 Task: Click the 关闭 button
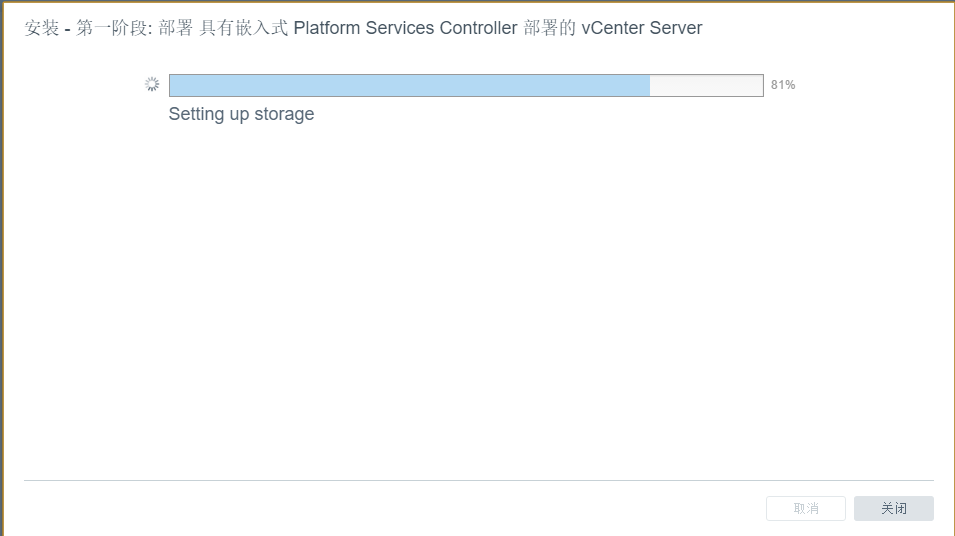click(893, 509)
